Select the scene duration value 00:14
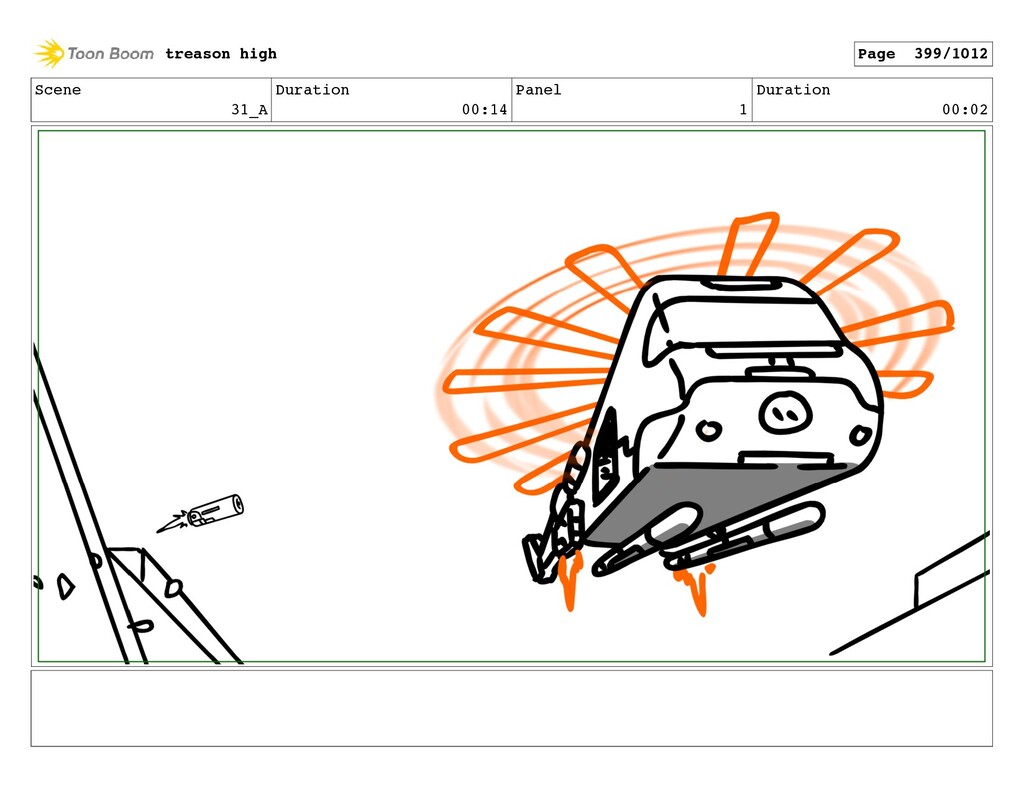1024x793 pixels. (x=485, y=110)
